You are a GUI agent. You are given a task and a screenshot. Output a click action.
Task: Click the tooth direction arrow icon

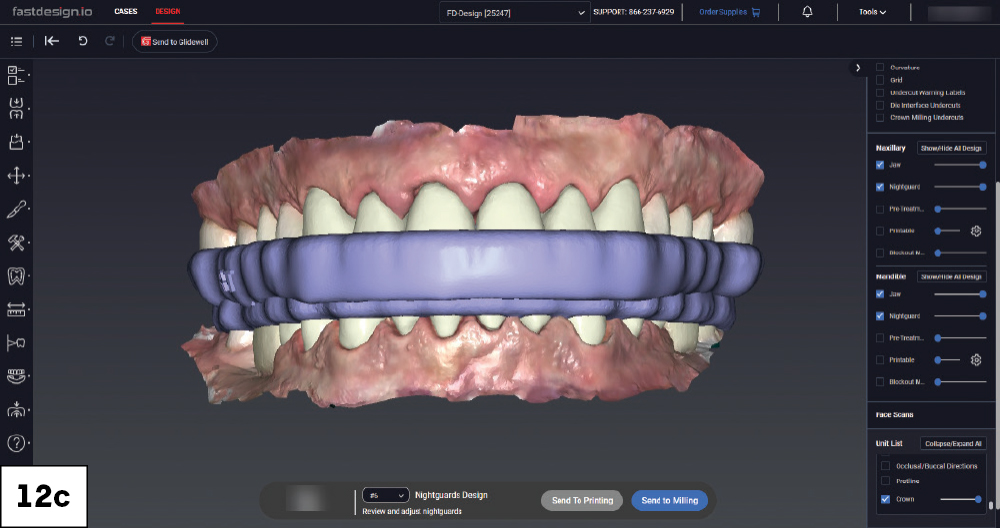[x=16, y=343]
